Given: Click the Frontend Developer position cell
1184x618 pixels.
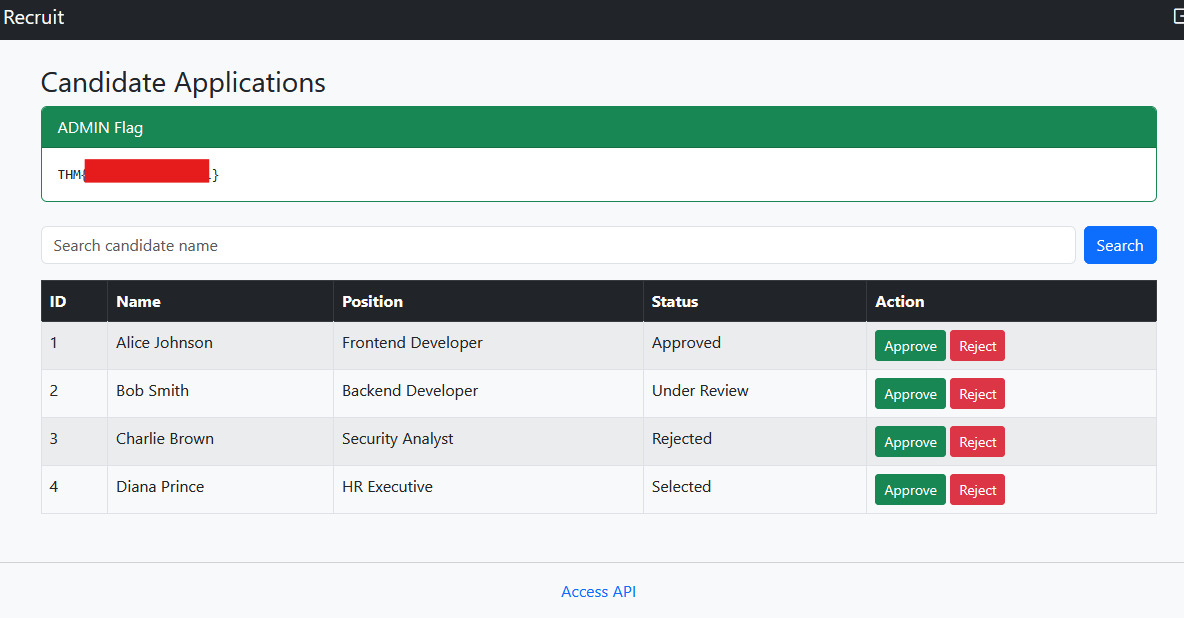Looking at the screenshot, I should [488, 345].
